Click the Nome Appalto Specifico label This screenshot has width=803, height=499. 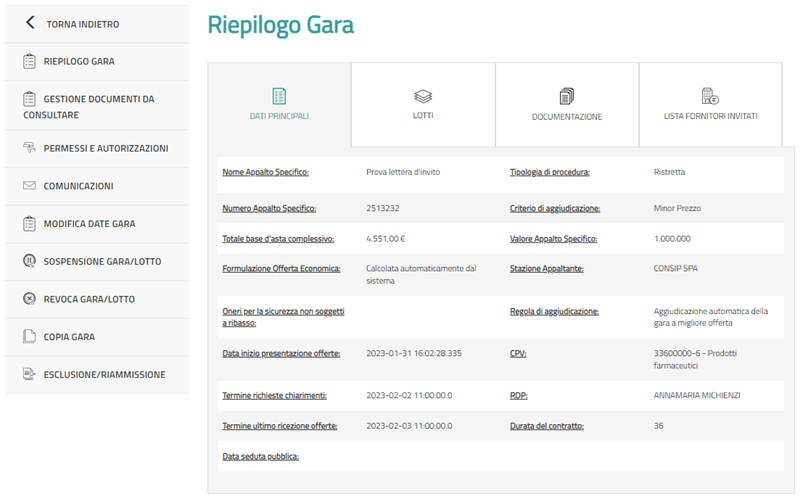coord(265,172)
